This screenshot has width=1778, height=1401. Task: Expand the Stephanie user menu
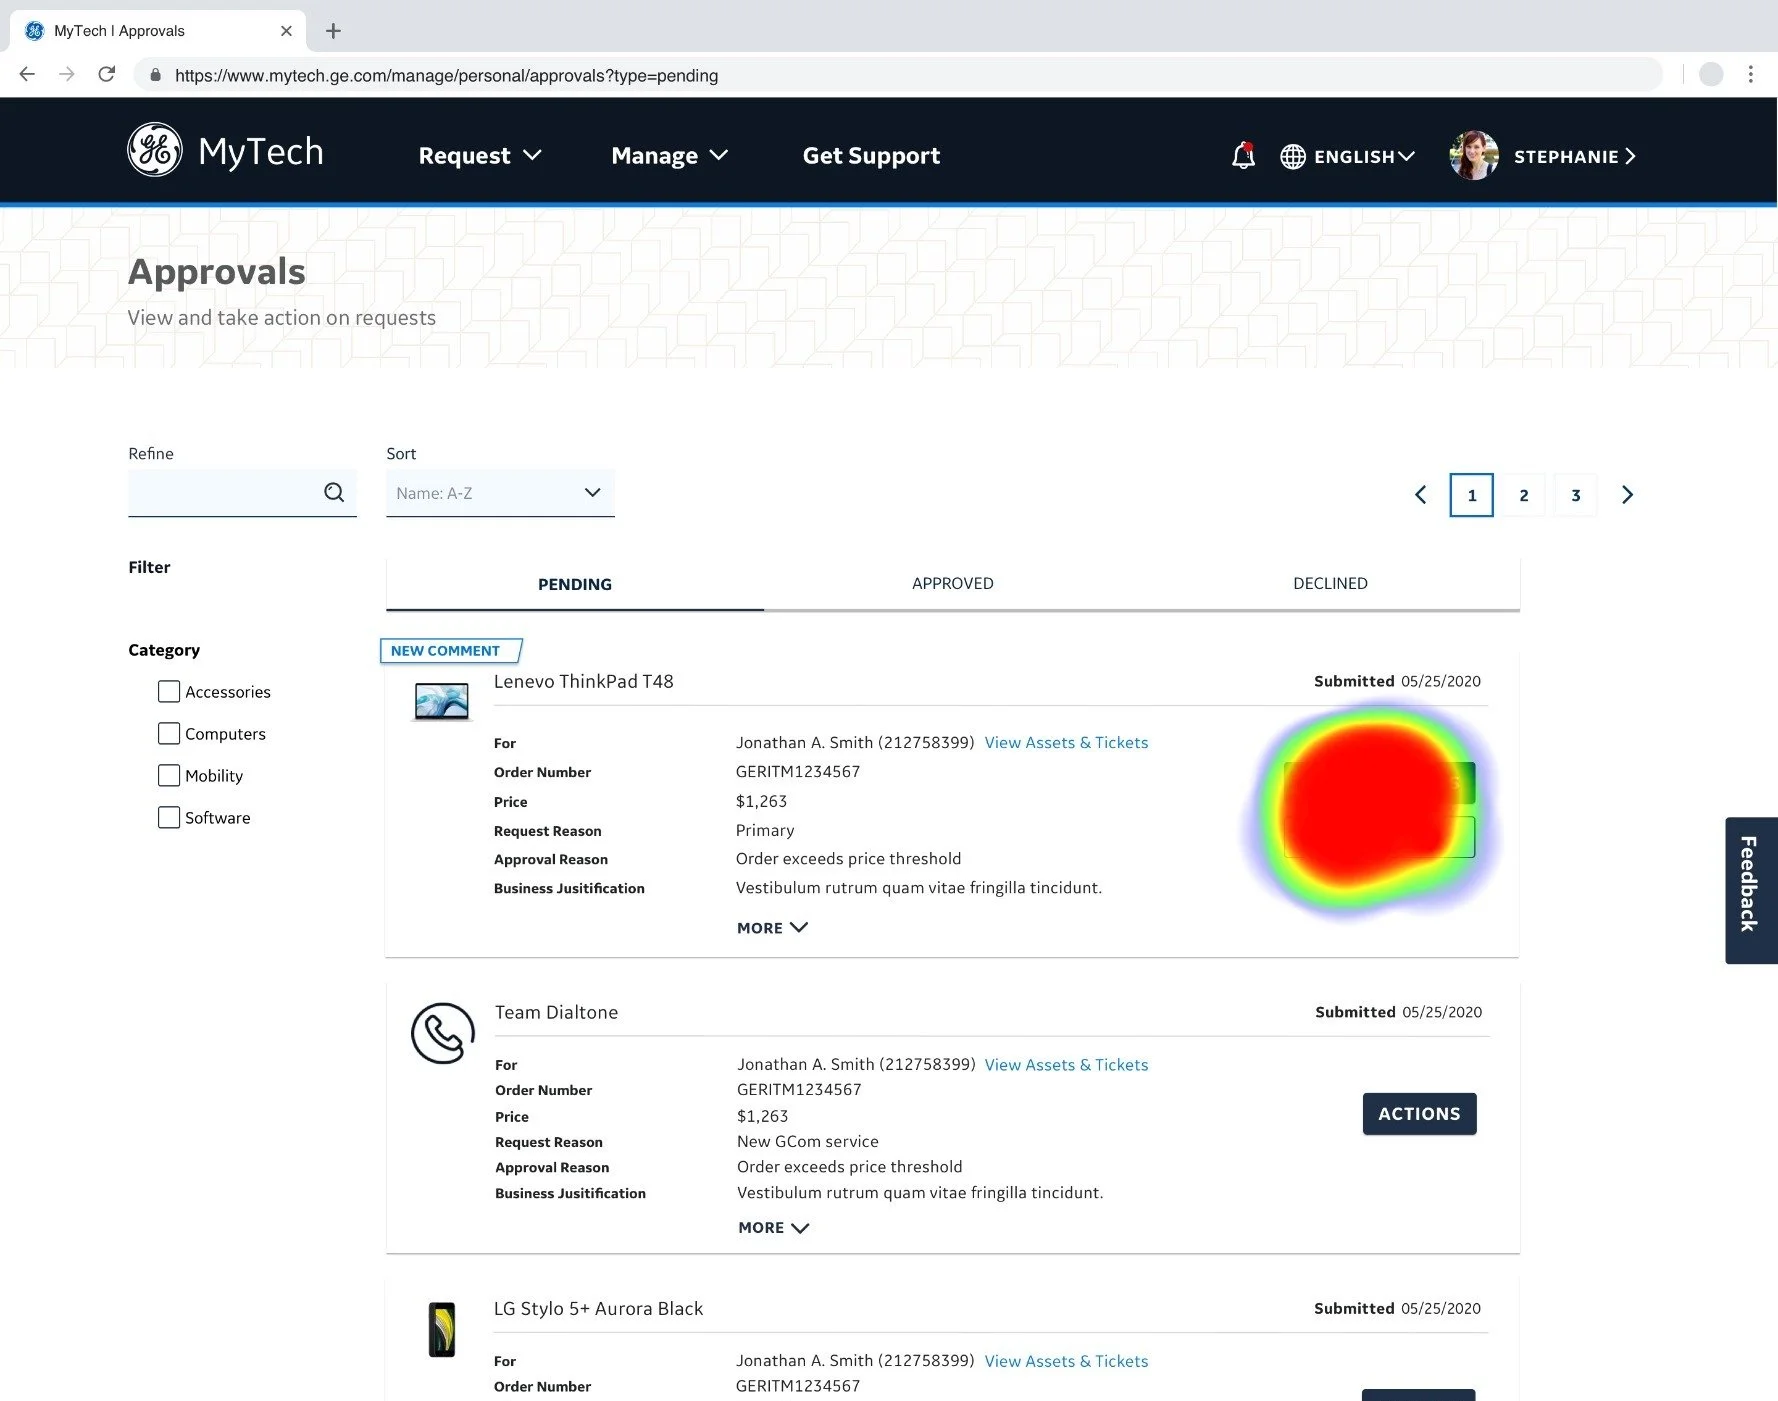tap(1574, 156)
